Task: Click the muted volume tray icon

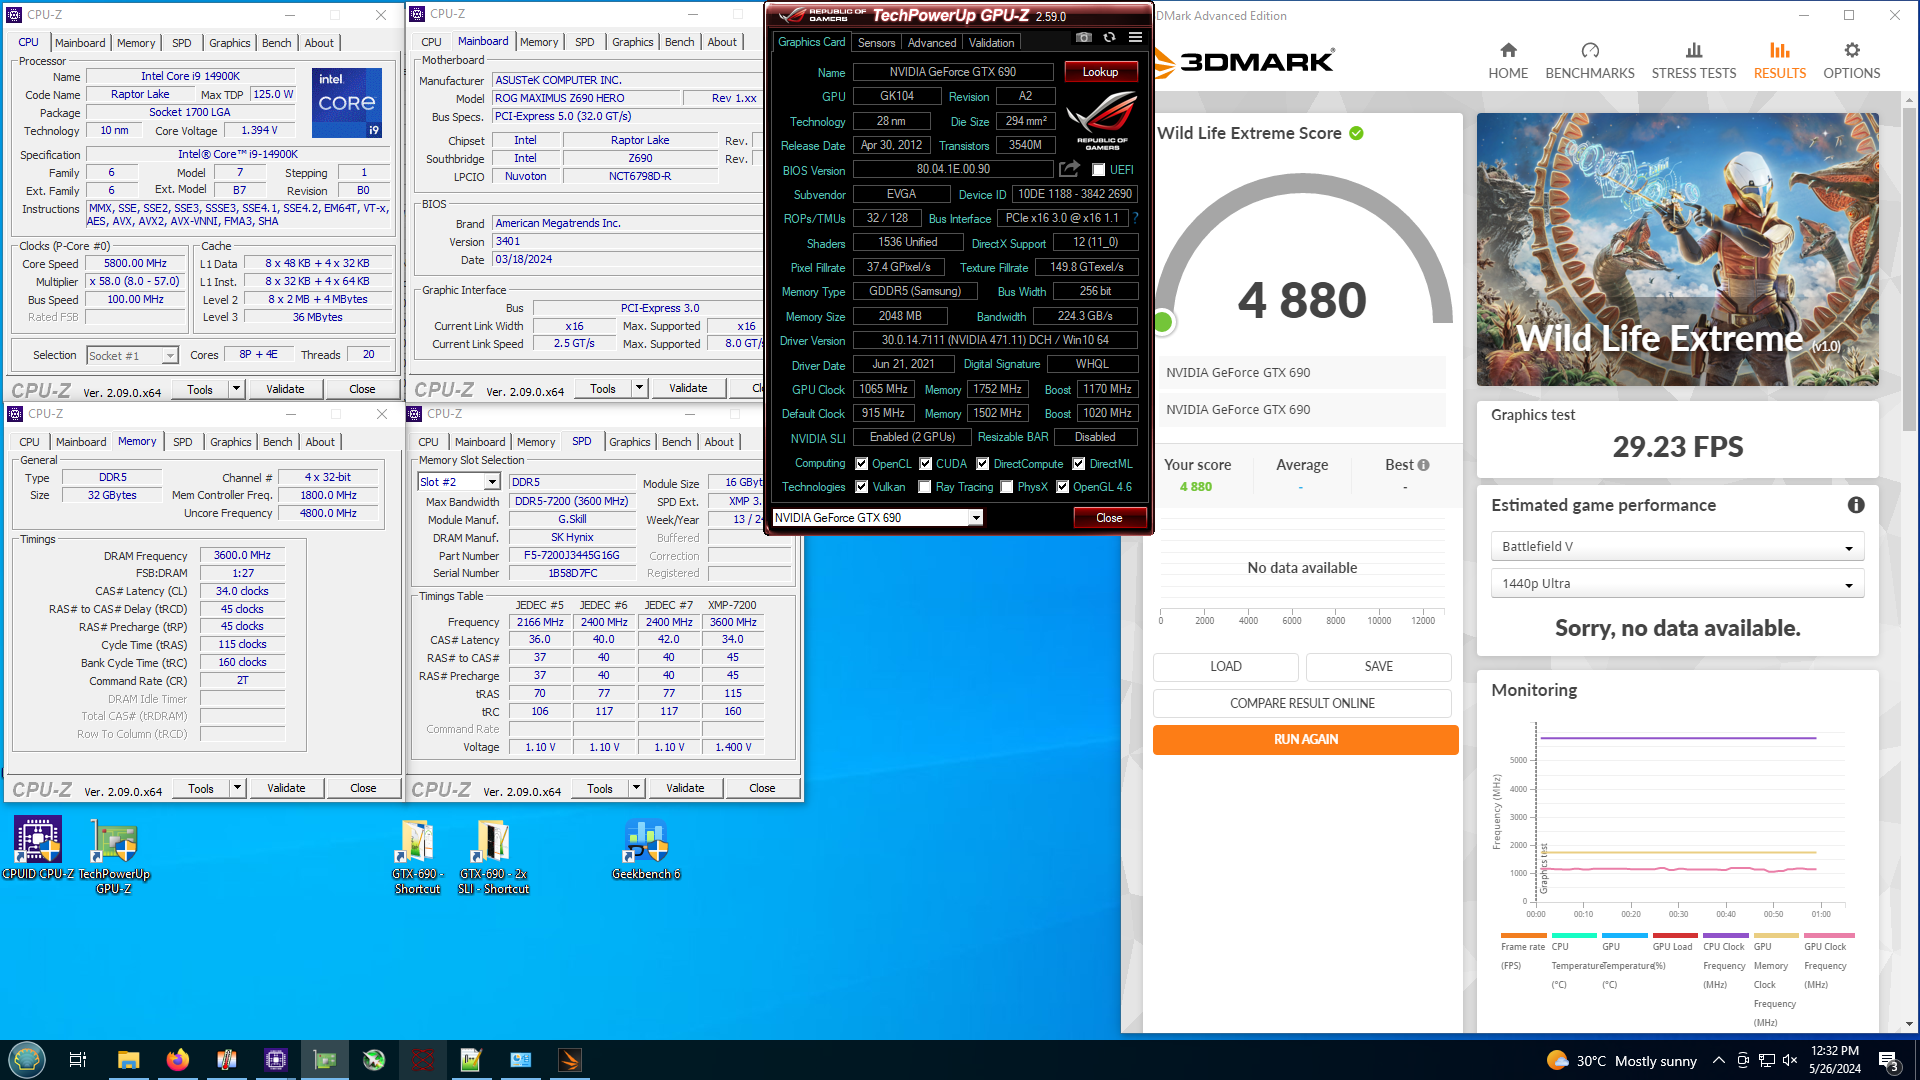Action: click(1790, 1060)
